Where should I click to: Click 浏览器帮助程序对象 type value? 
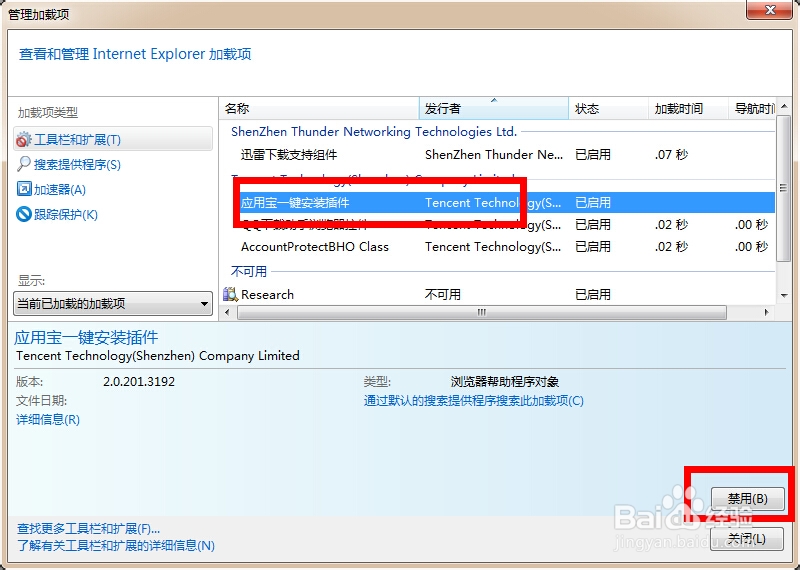tap(505, 382)
